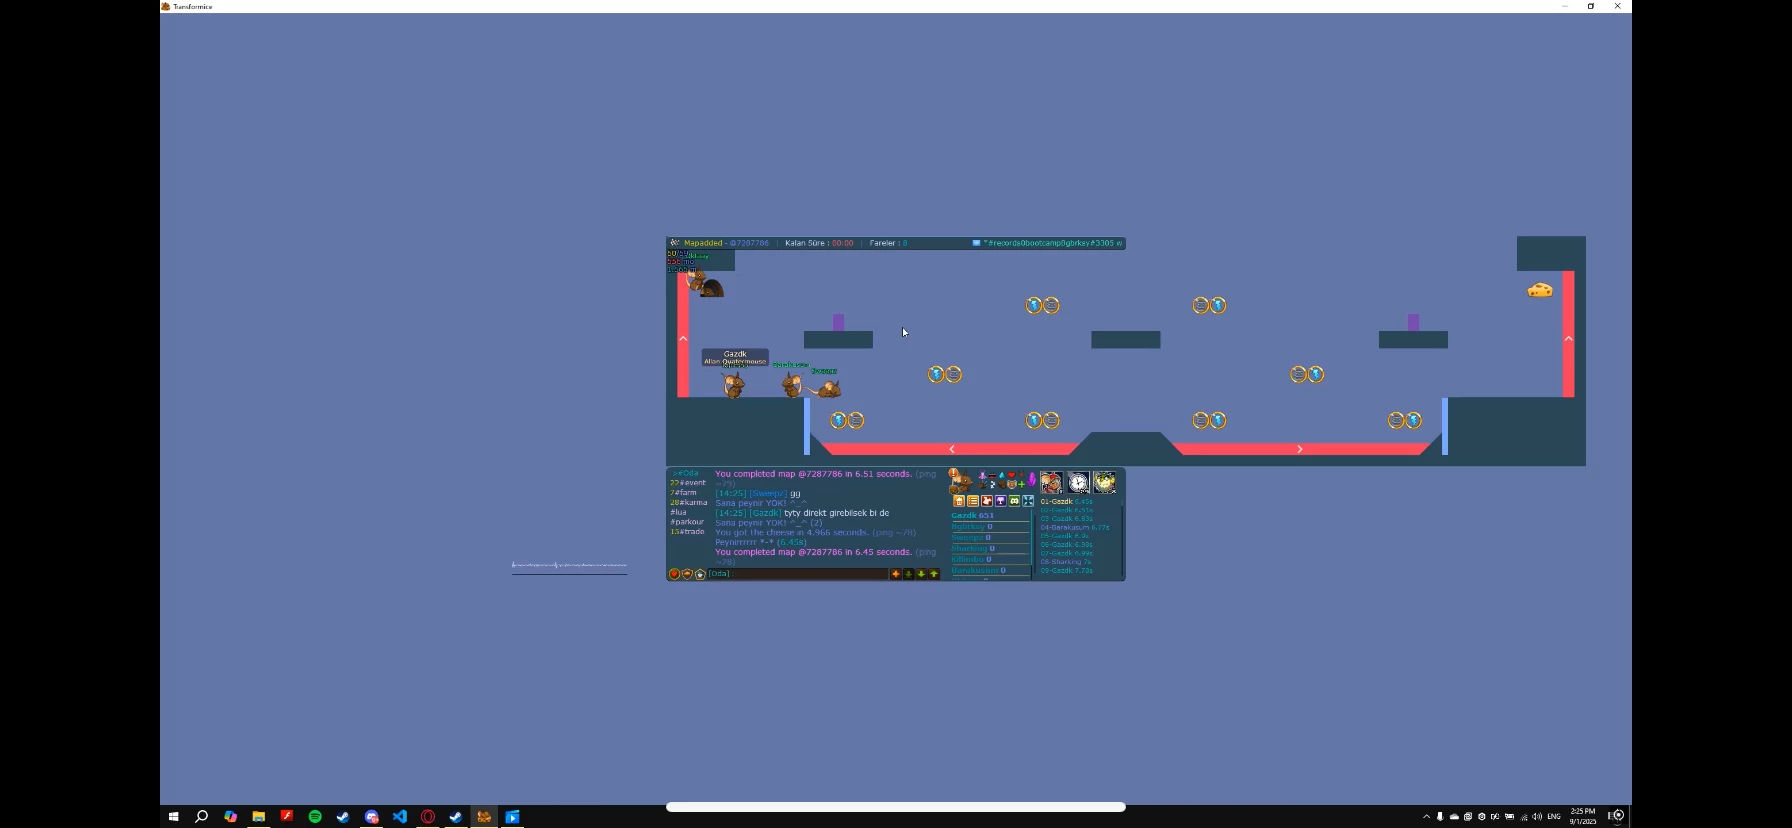Focus the [Oda] chat input field

click(798, 574)
